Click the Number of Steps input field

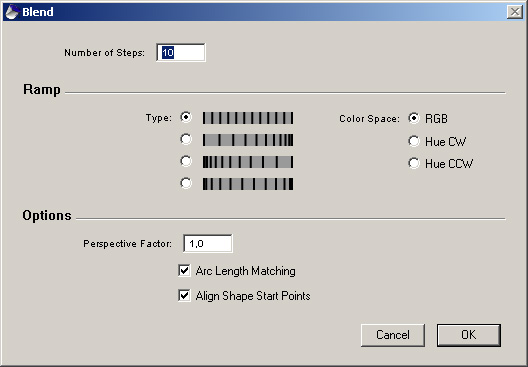coord(181,53)
